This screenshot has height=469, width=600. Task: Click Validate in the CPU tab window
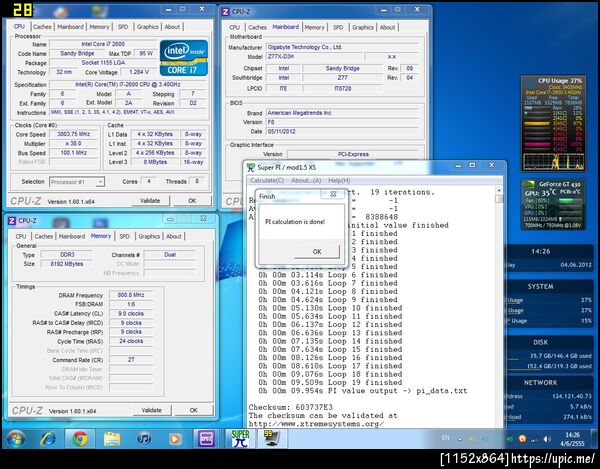(149, 200)
